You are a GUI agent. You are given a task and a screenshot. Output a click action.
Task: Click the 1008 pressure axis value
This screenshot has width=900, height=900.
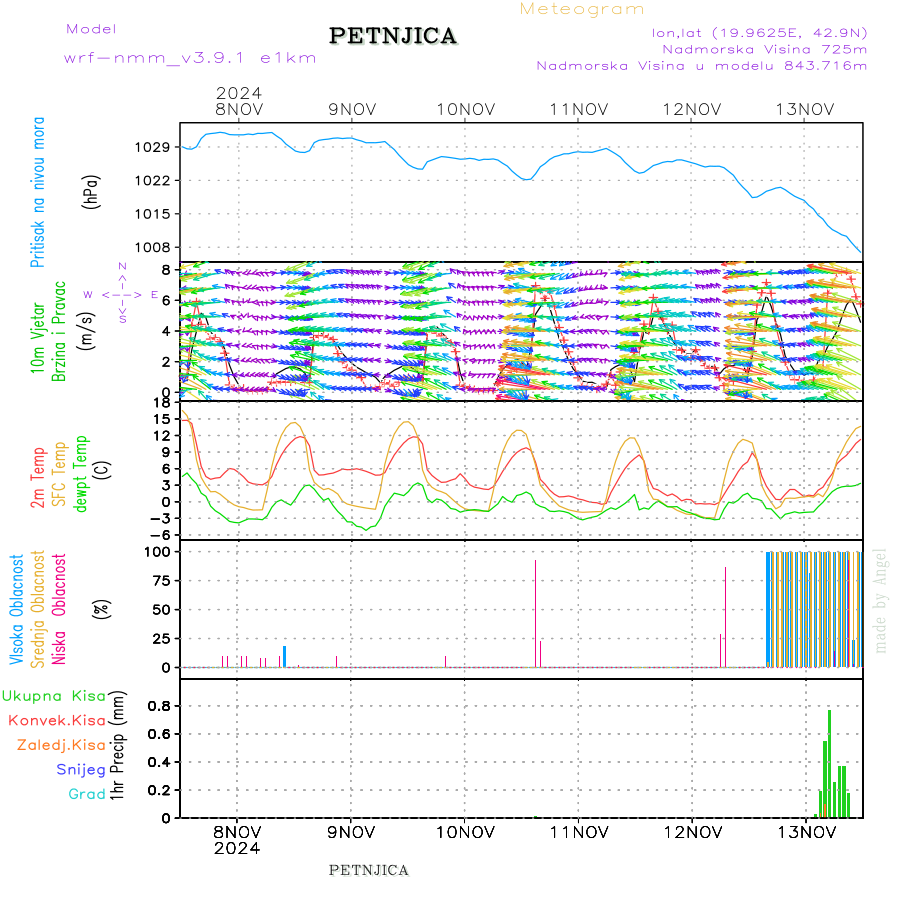(x=153, y=247)
